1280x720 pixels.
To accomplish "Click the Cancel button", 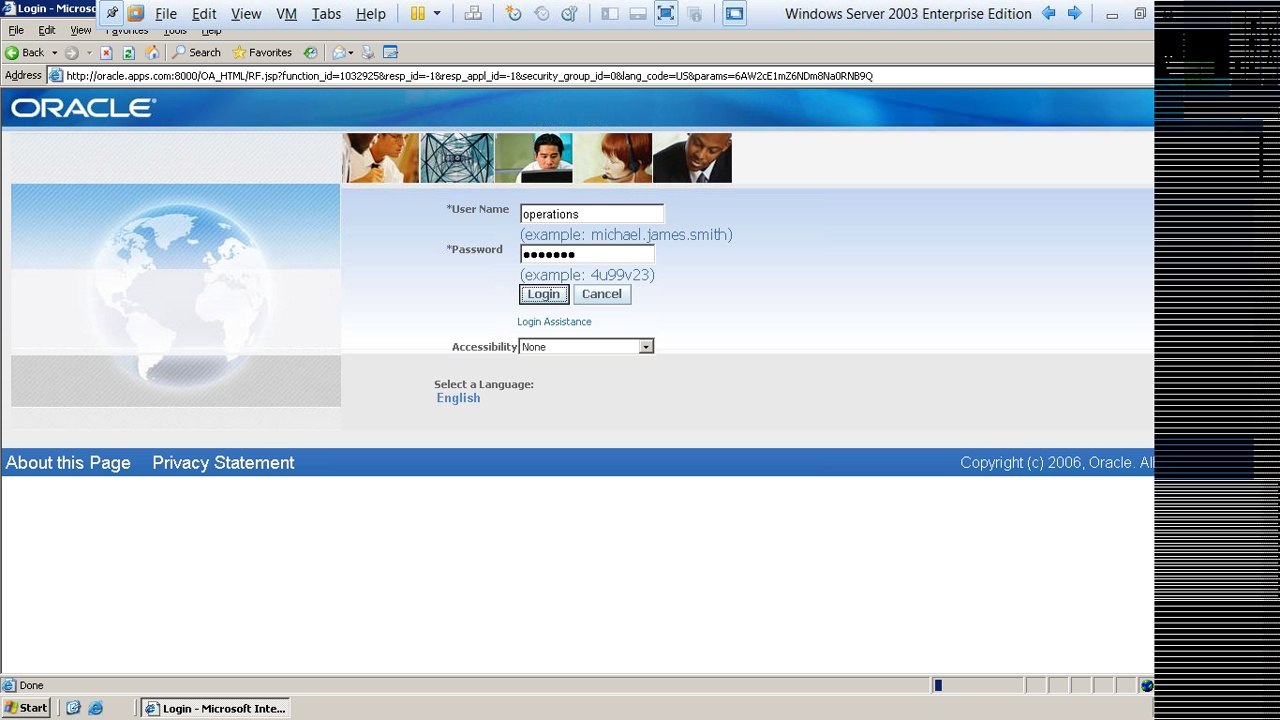I will tap(602, 294).
